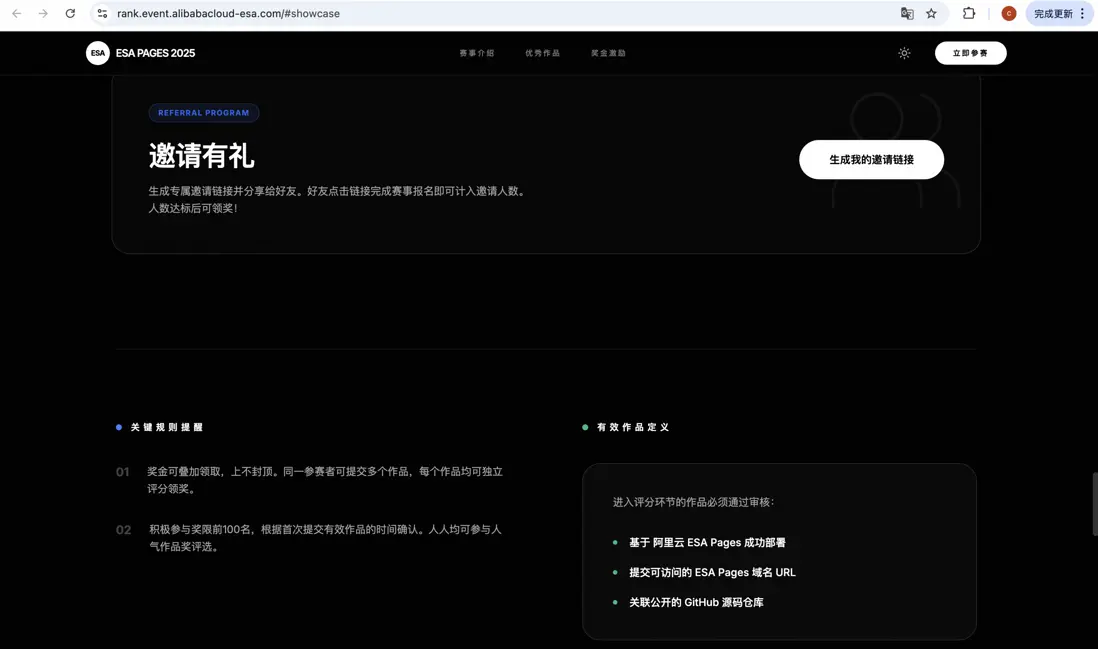Click the 关键规则提醒 section heading
Image resolution: width=1098 pixels, height=649 pixels.
(167, 427)
